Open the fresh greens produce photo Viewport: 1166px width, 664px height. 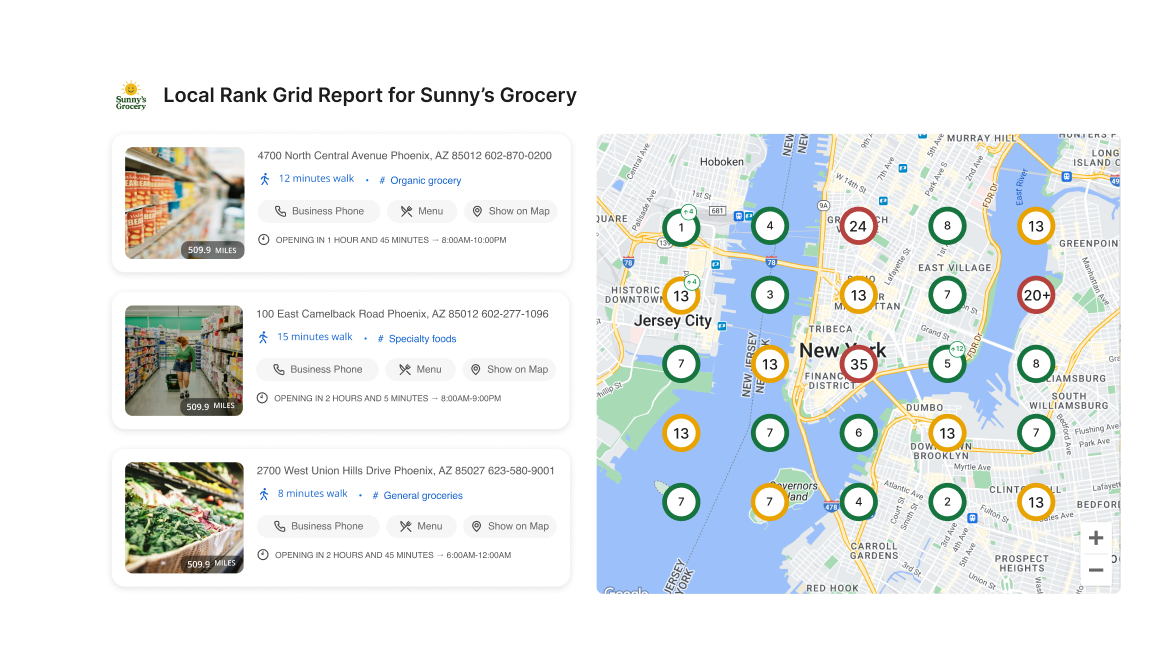point(184,518)
